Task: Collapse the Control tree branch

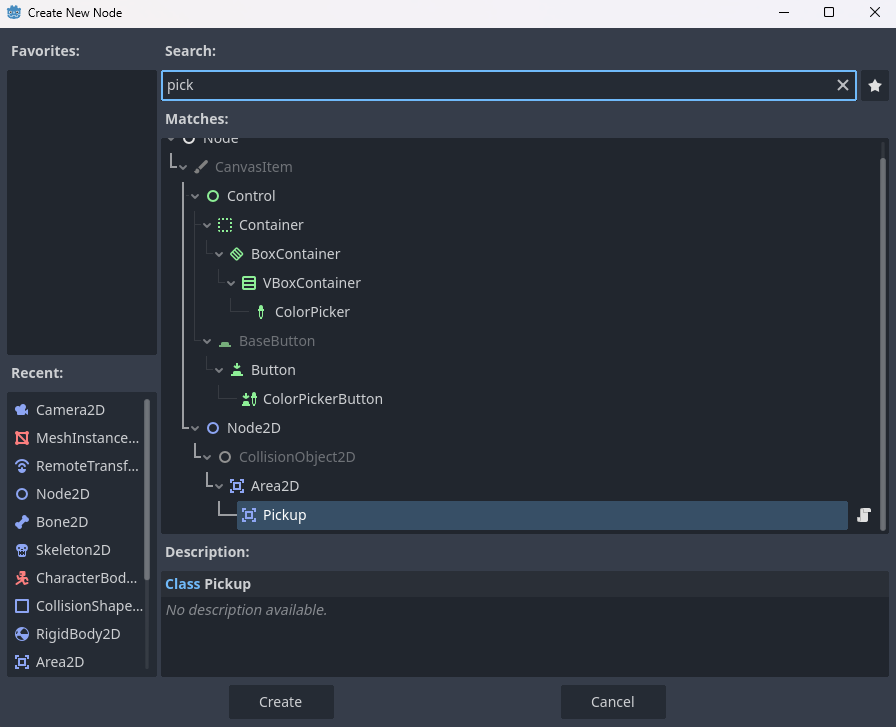Action: [x=195, y=196]
